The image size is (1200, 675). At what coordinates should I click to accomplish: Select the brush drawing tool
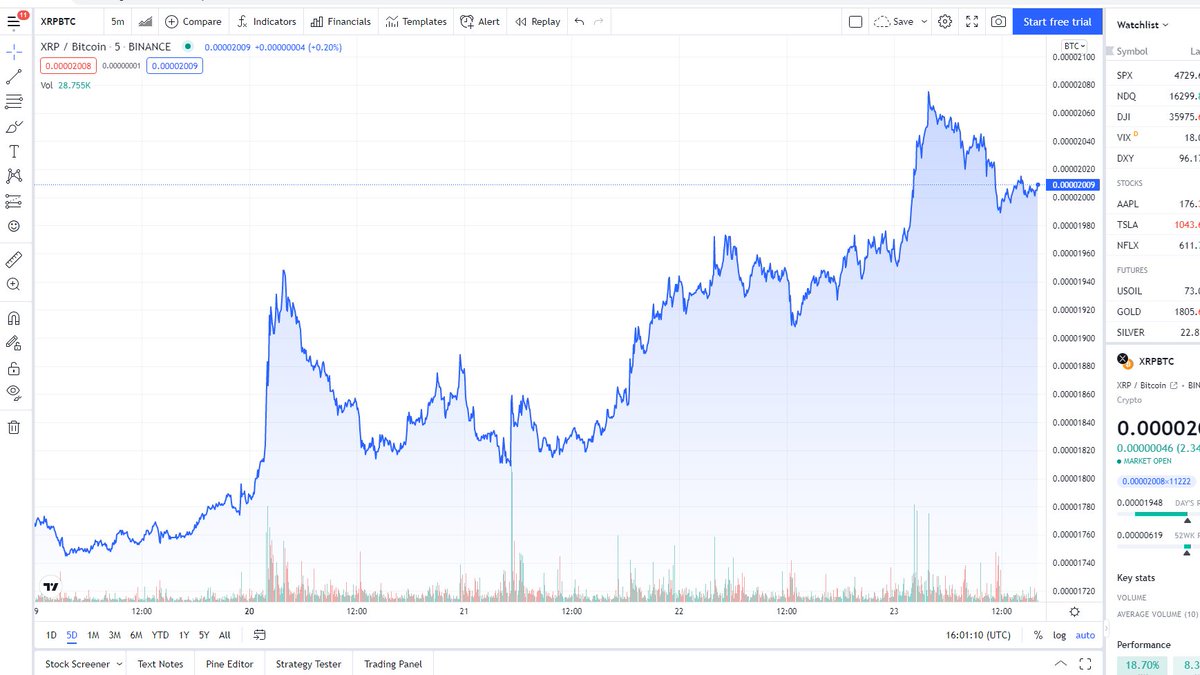coord(14,127)
